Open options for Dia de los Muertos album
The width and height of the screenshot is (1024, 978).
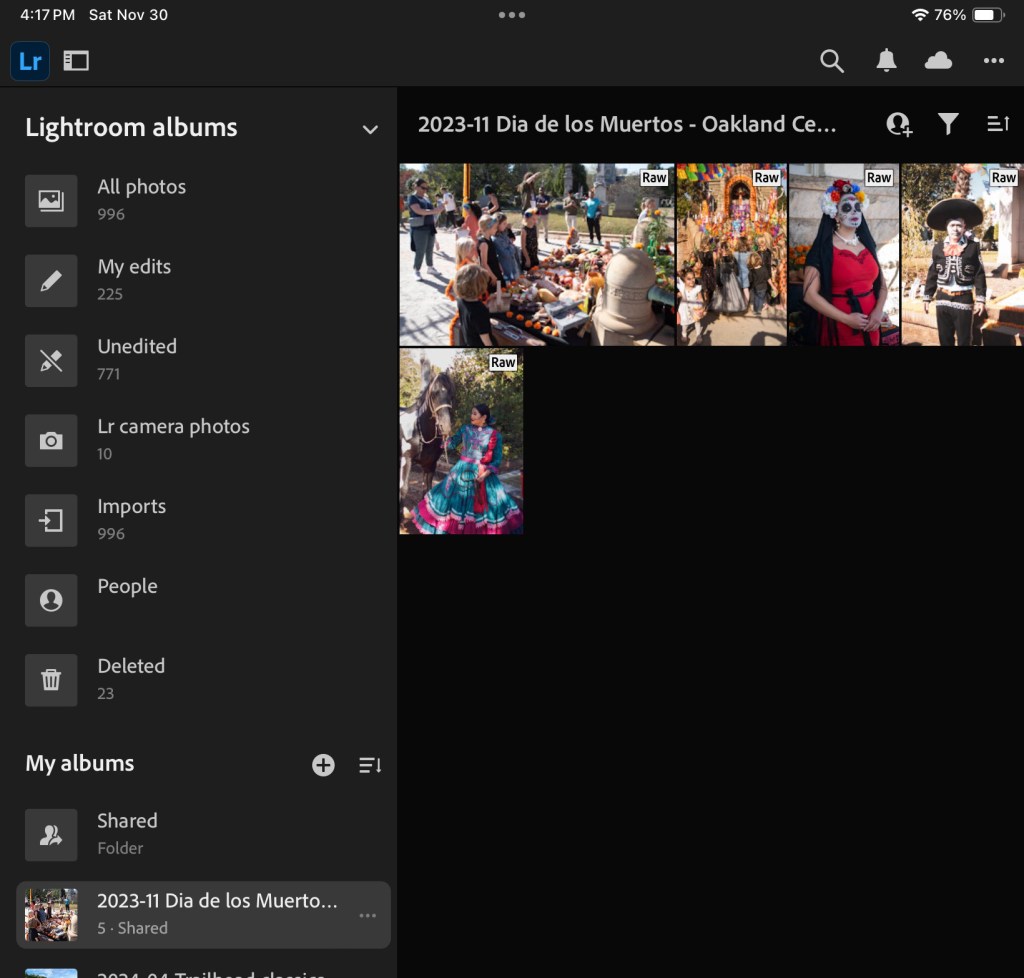[368, 915]
